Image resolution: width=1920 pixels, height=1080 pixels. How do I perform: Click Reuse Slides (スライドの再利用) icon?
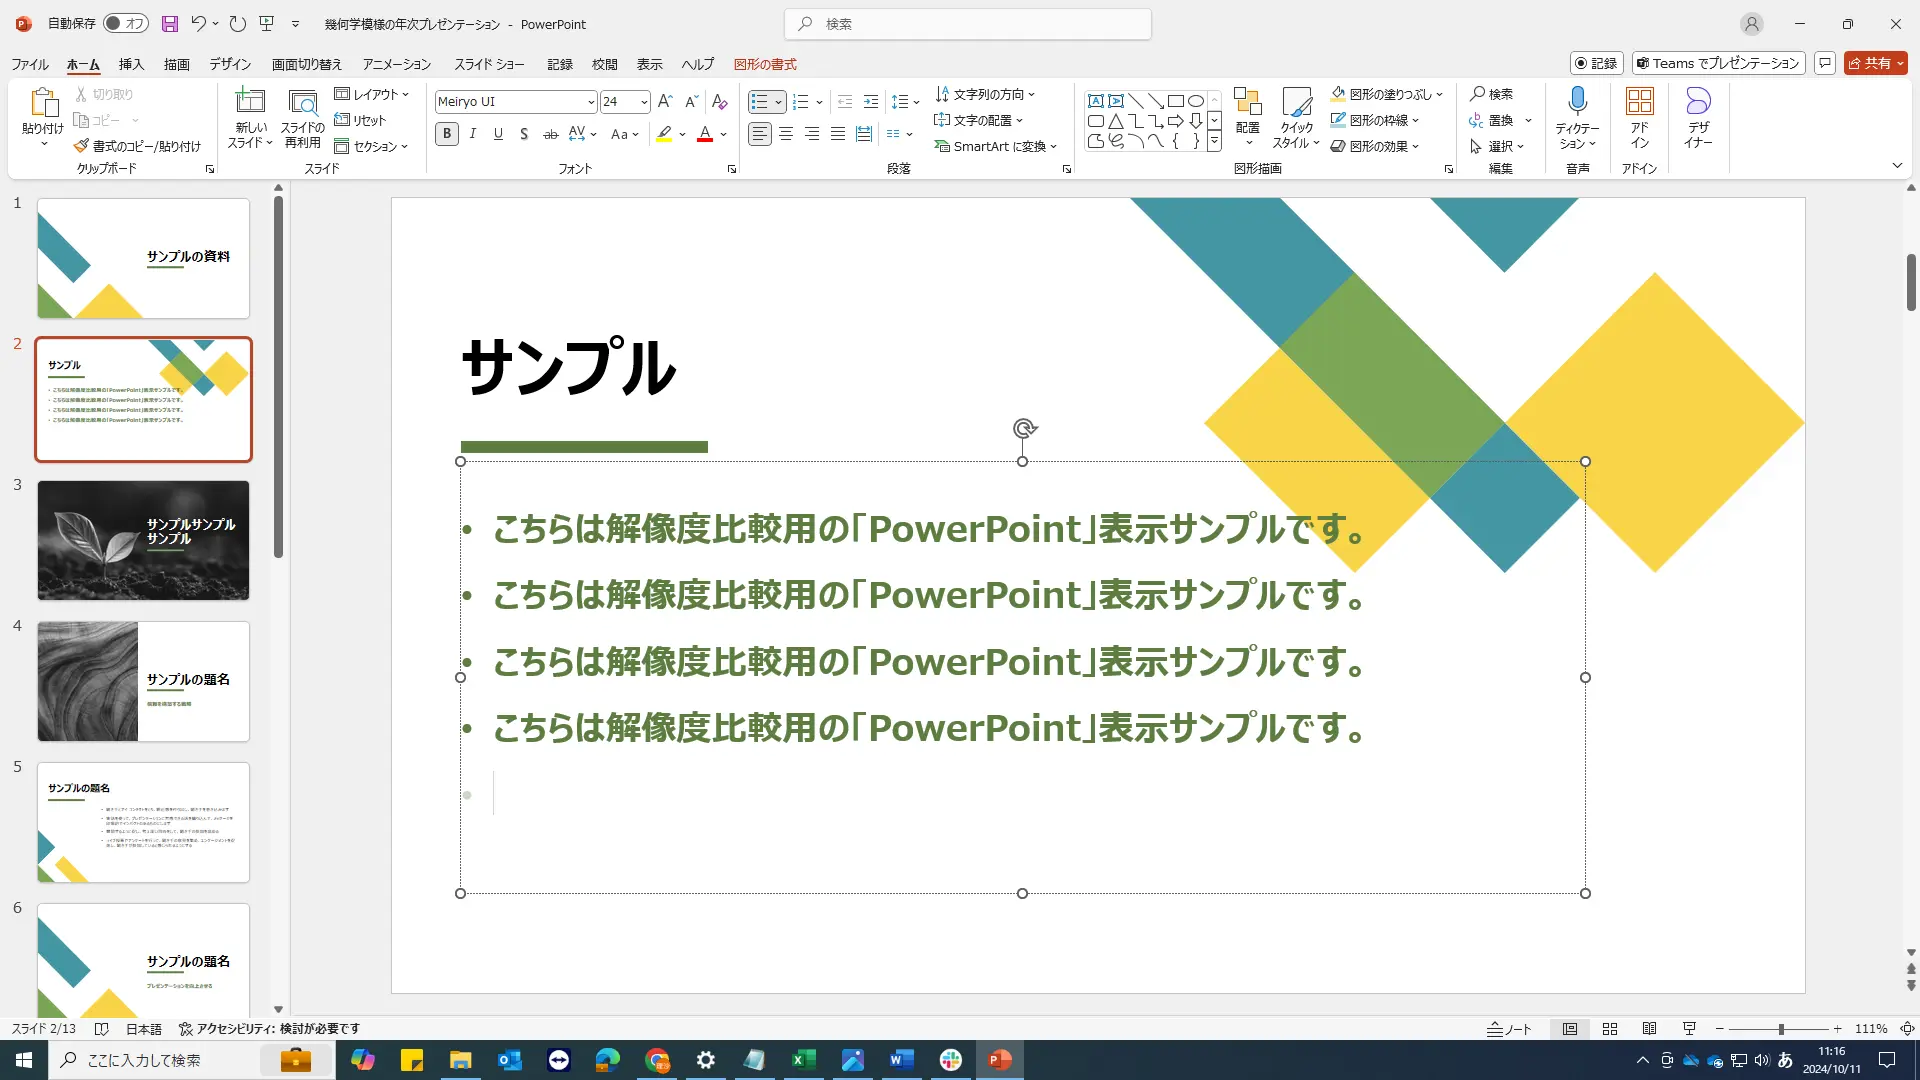point(303,102)
